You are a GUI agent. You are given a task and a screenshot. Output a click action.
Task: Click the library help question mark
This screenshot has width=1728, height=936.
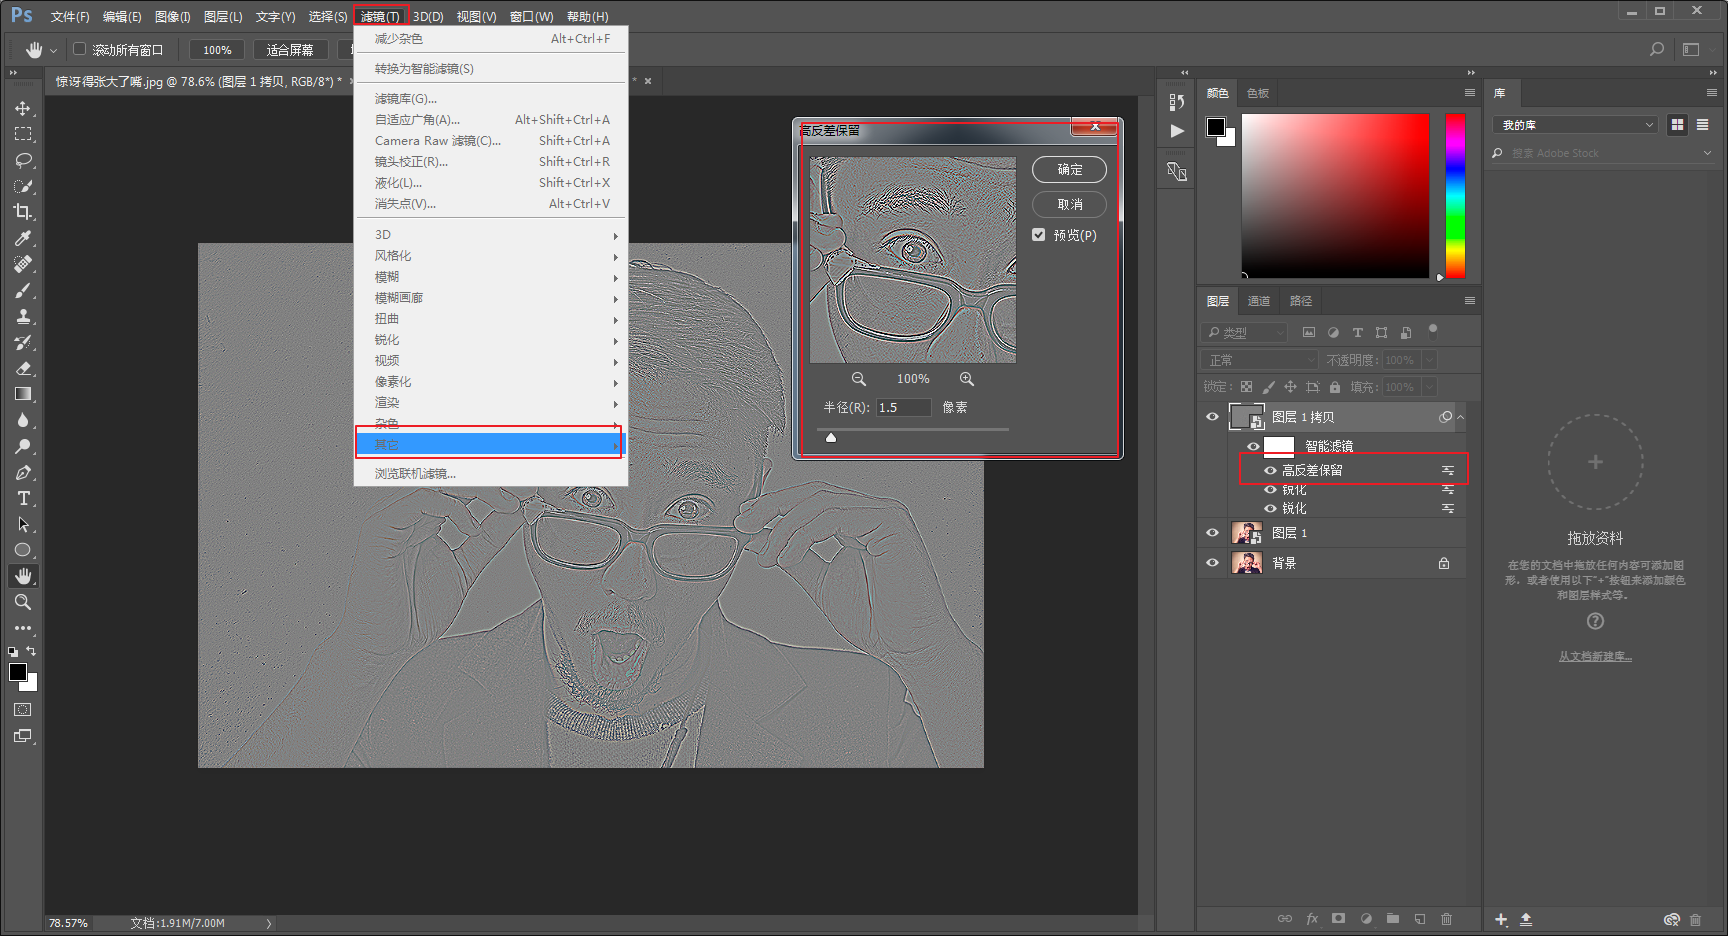pos(1595,621)
